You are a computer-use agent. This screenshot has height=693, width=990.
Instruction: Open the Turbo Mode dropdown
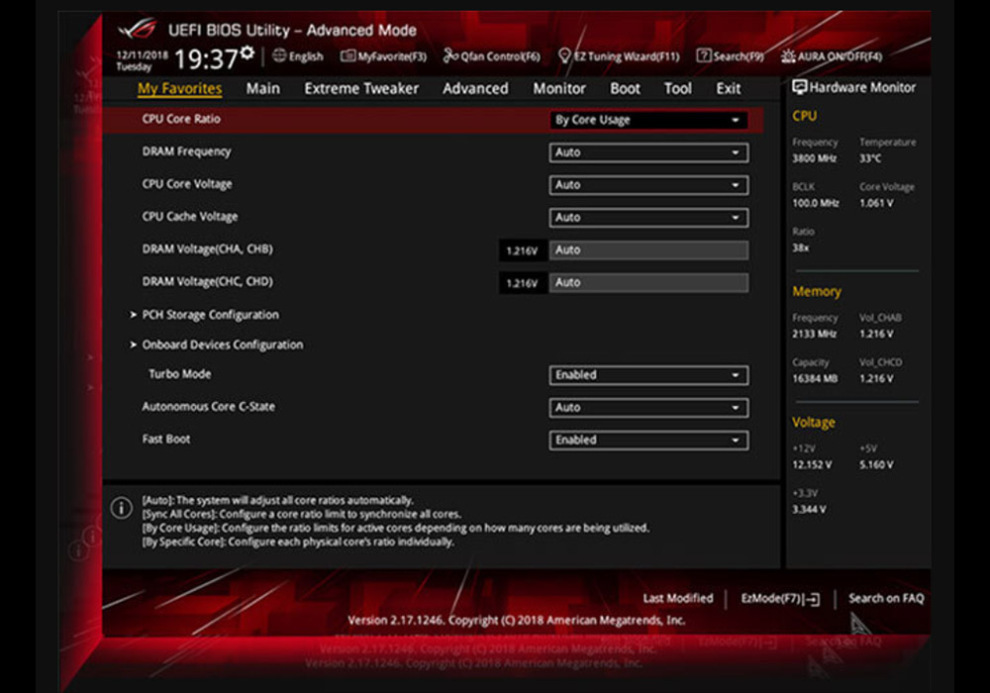648,375
